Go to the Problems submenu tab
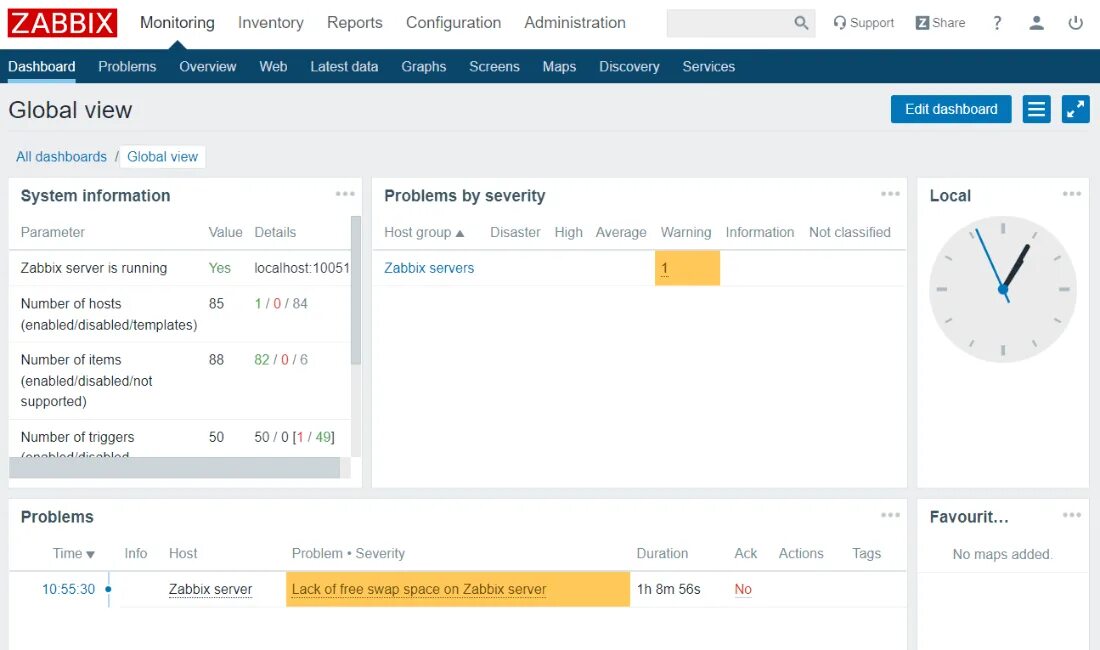The image size is (1100, 650). [127, 67]
